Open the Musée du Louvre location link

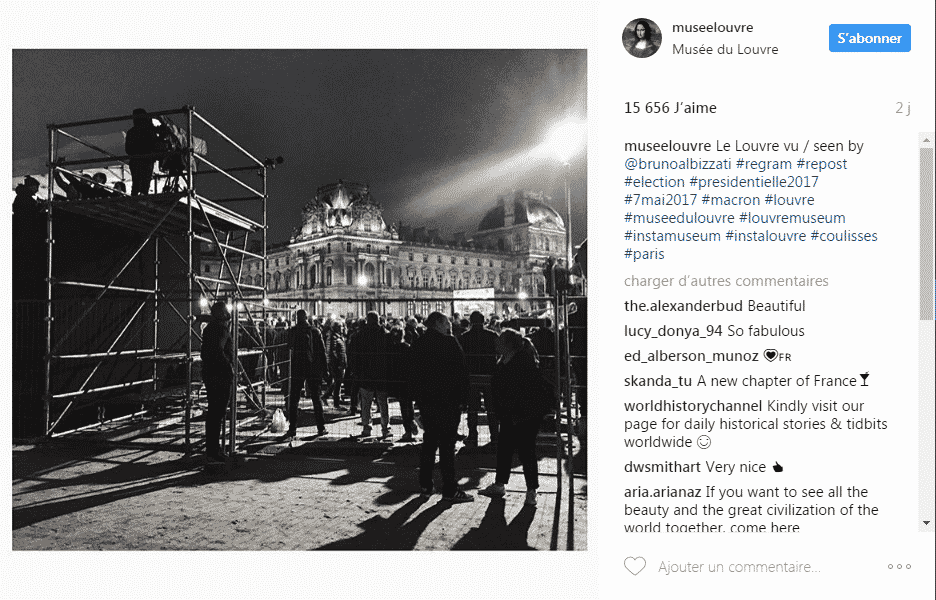click(725, 50)
